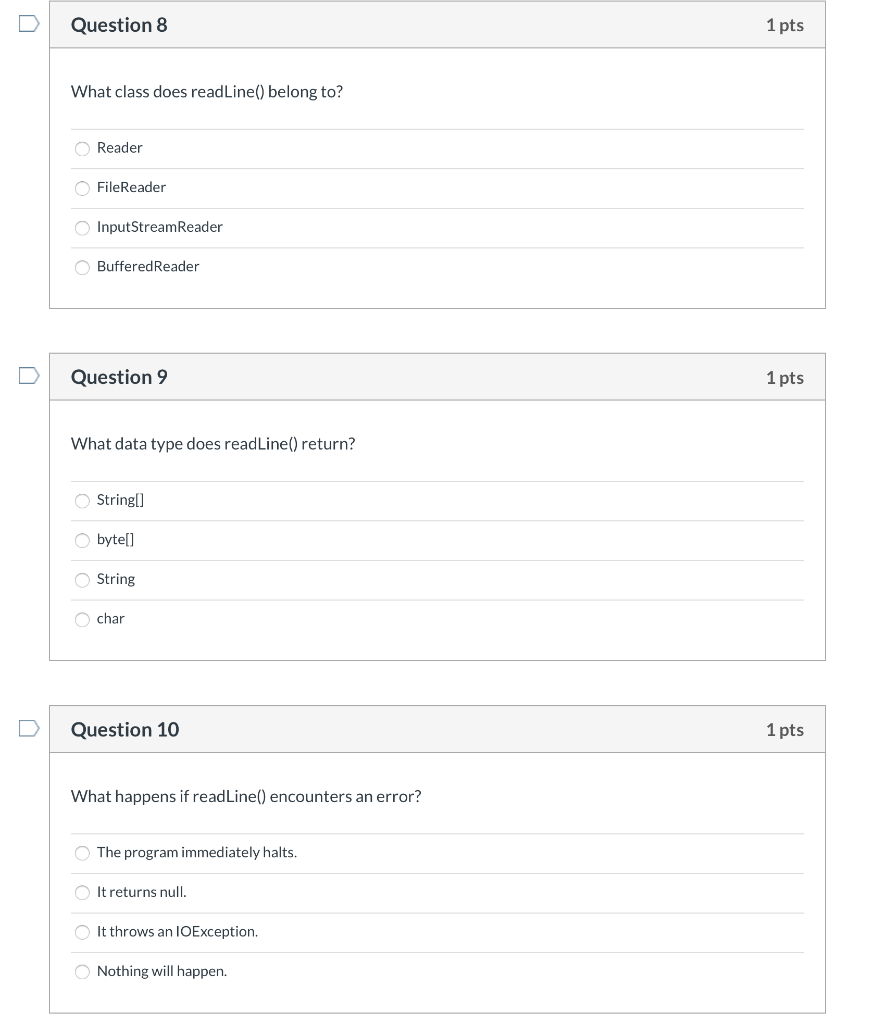
Task: Select 'Nothing will happen.' option
Action: tap(82, 971)
